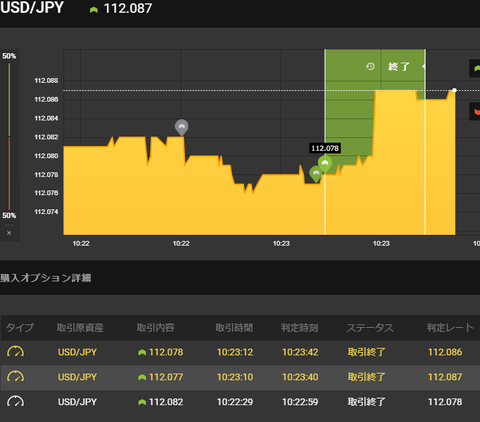Click USD/JPY in the 112.078 trade row
The width and height of the screenshot is (480, 422).
pos(77,352)
